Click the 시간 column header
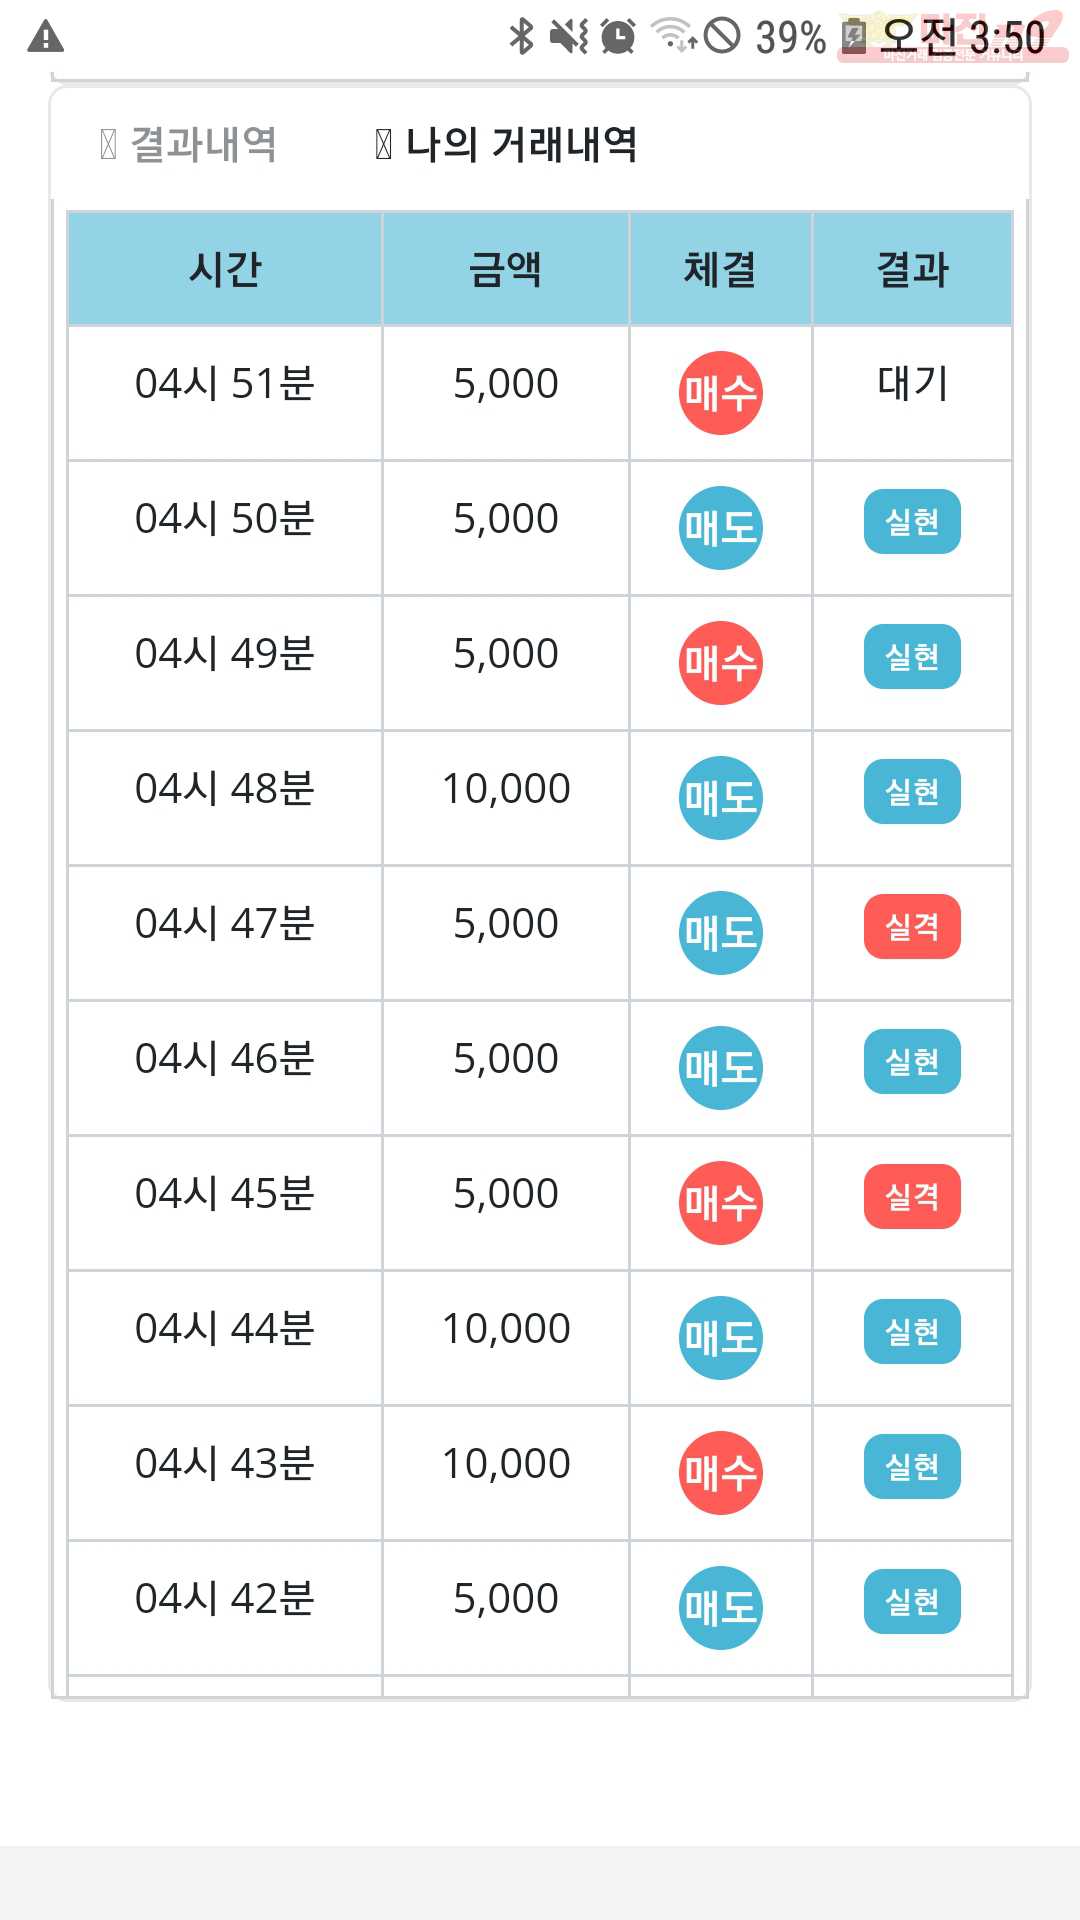1080x1920 pixels. 225,269
